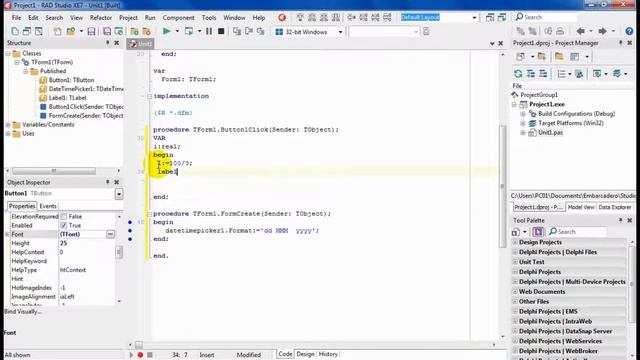Click the Collapse all icon in Project Manager
The image size is (640, 360).
543,74
